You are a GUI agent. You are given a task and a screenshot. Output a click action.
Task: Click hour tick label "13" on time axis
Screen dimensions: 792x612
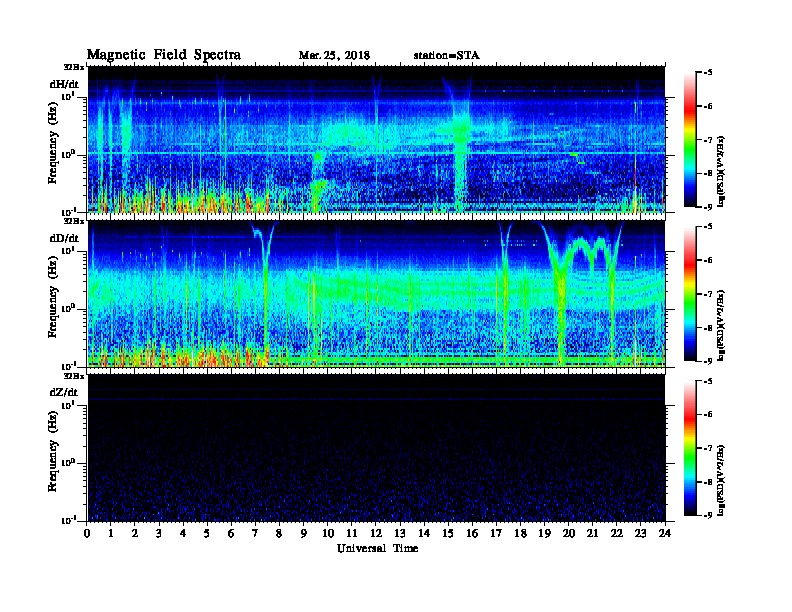point(400,533)
